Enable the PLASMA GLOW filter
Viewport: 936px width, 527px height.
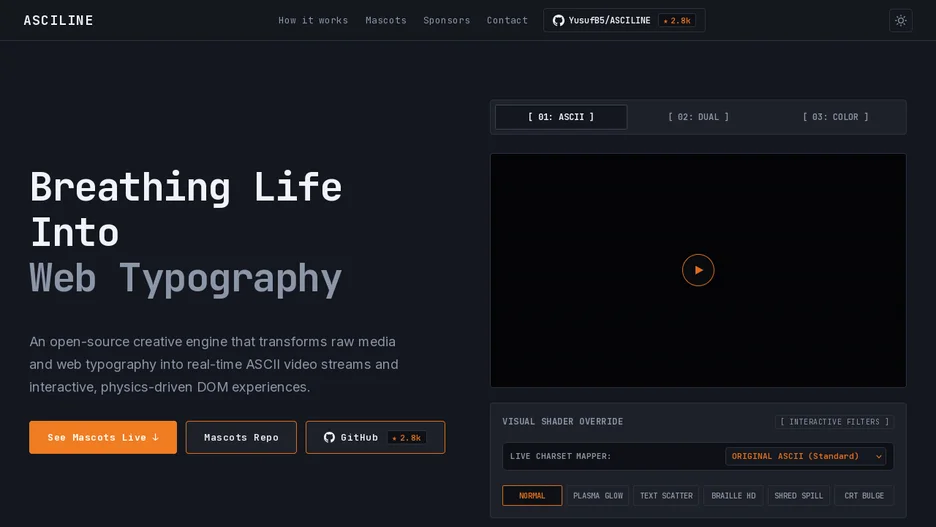point(598,495)
